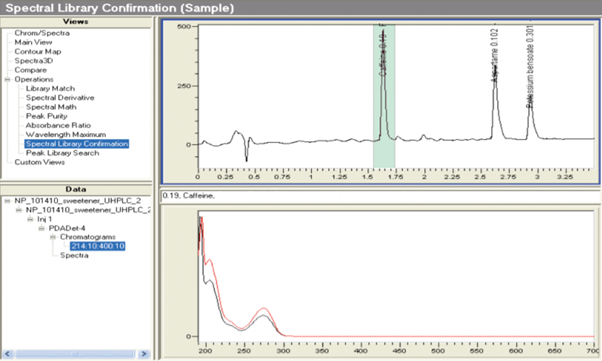Click the Views panel header
This screenshot has width=602, height=361.
(x=76, y=22)
